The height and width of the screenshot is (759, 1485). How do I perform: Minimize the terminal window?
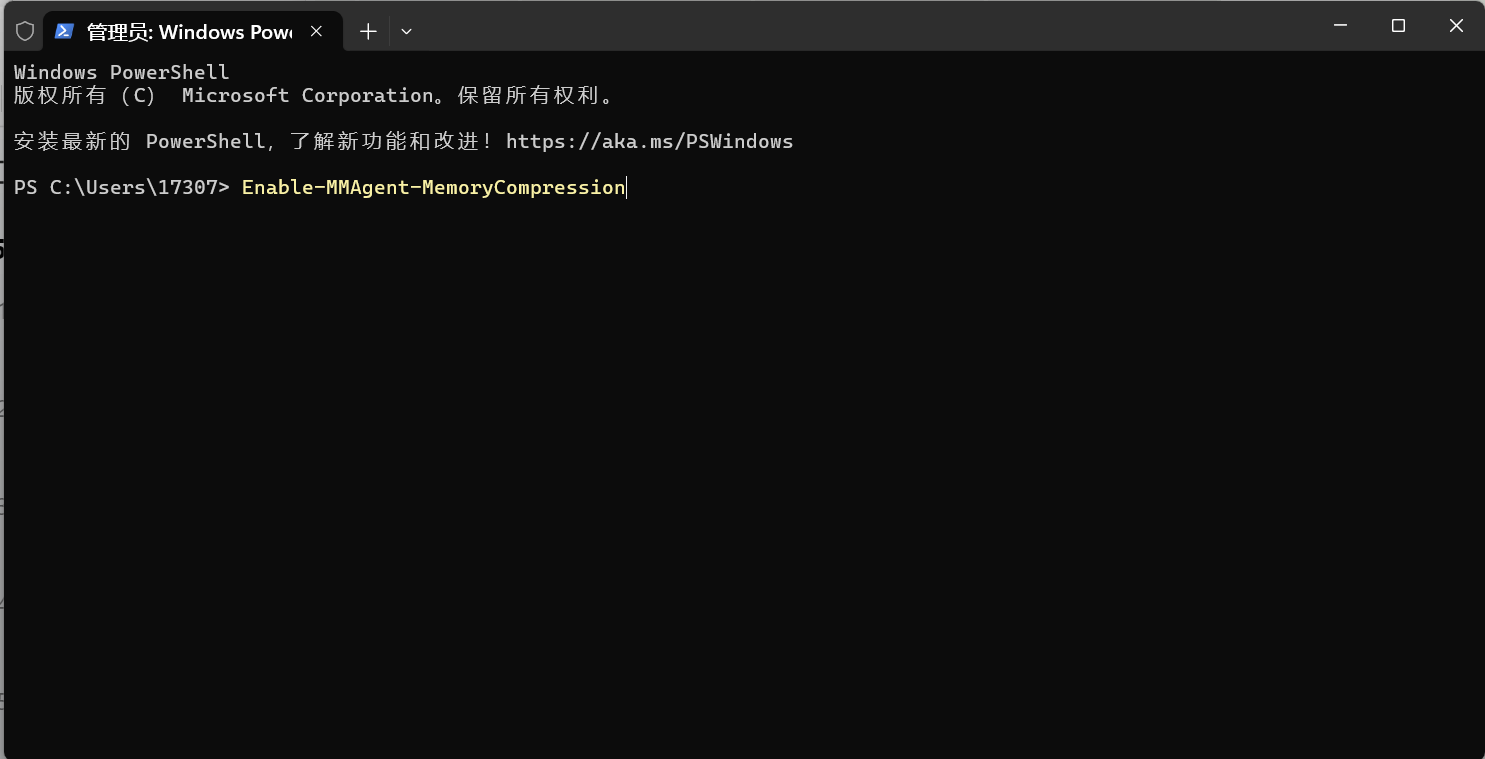(x=1341, y=26)
